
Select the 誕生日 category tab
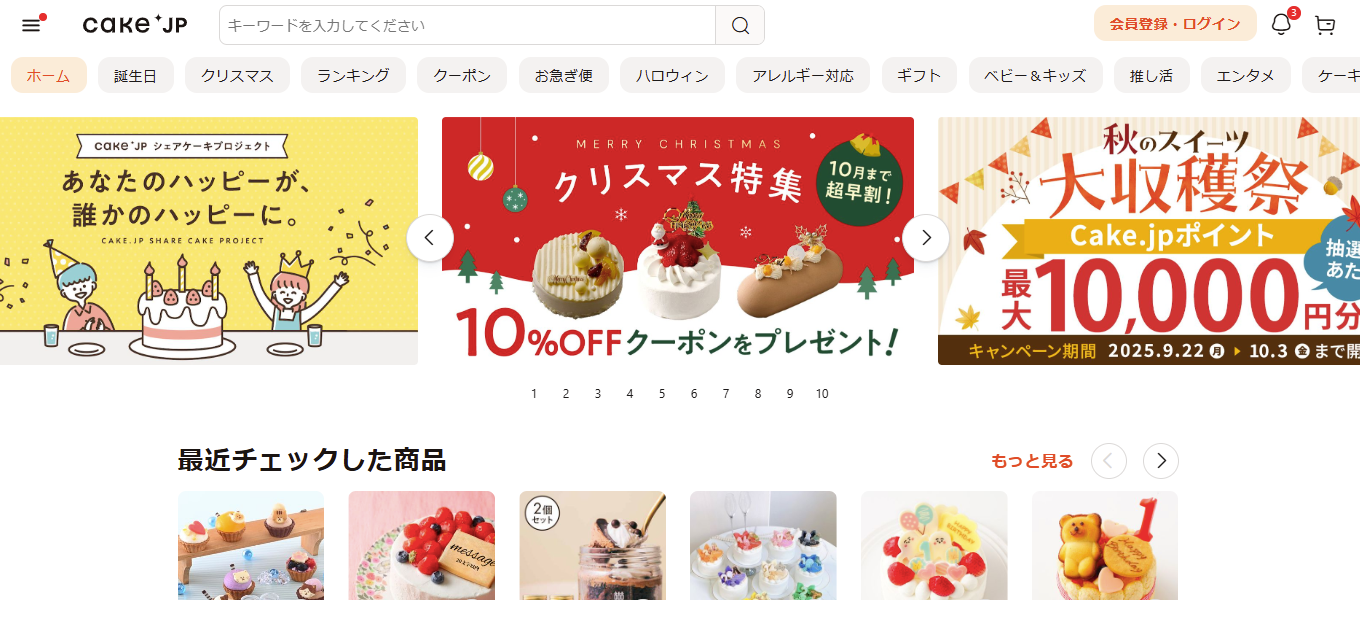pyautogui.click(x=136, y=75)
